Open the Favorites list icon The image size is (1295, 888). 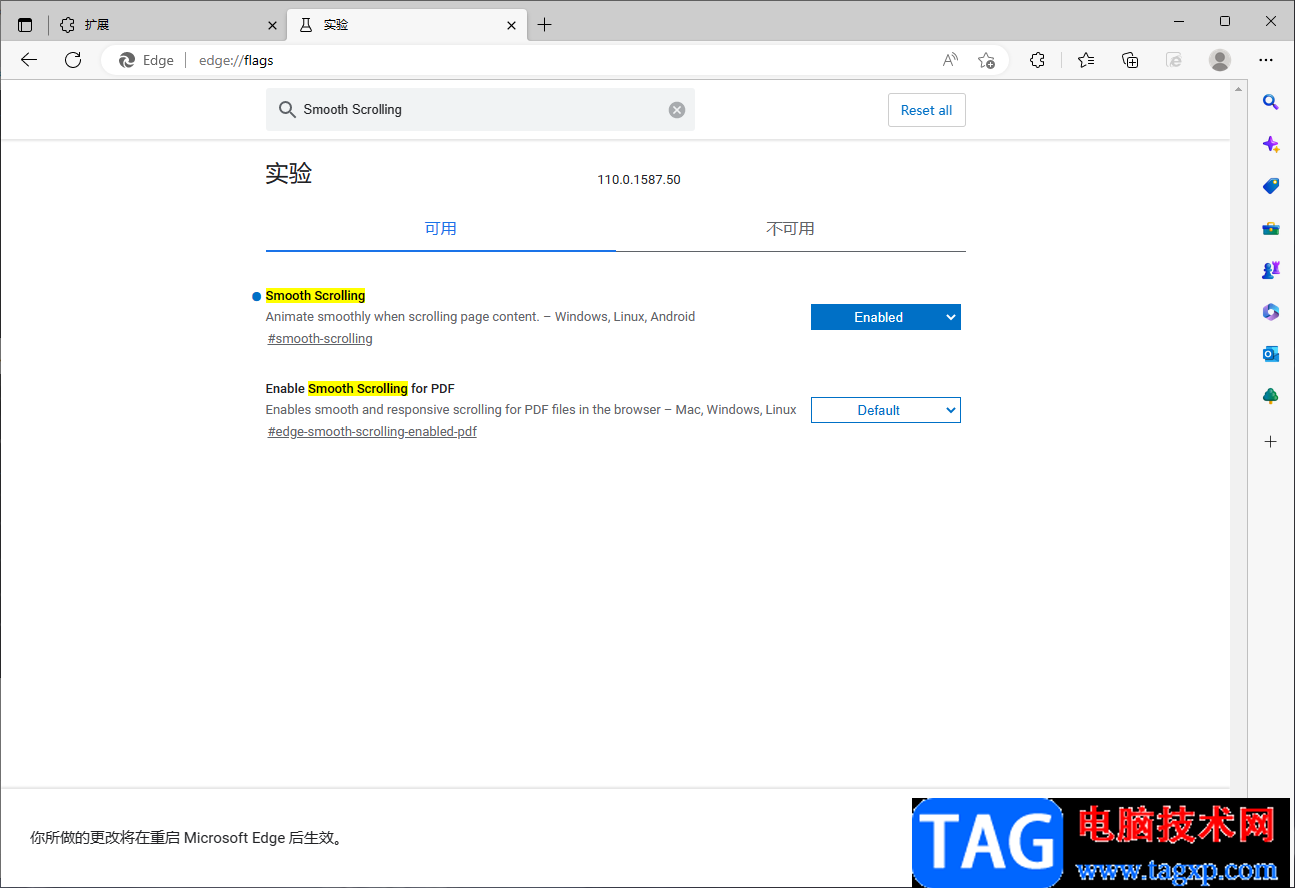pos(1086,60)
